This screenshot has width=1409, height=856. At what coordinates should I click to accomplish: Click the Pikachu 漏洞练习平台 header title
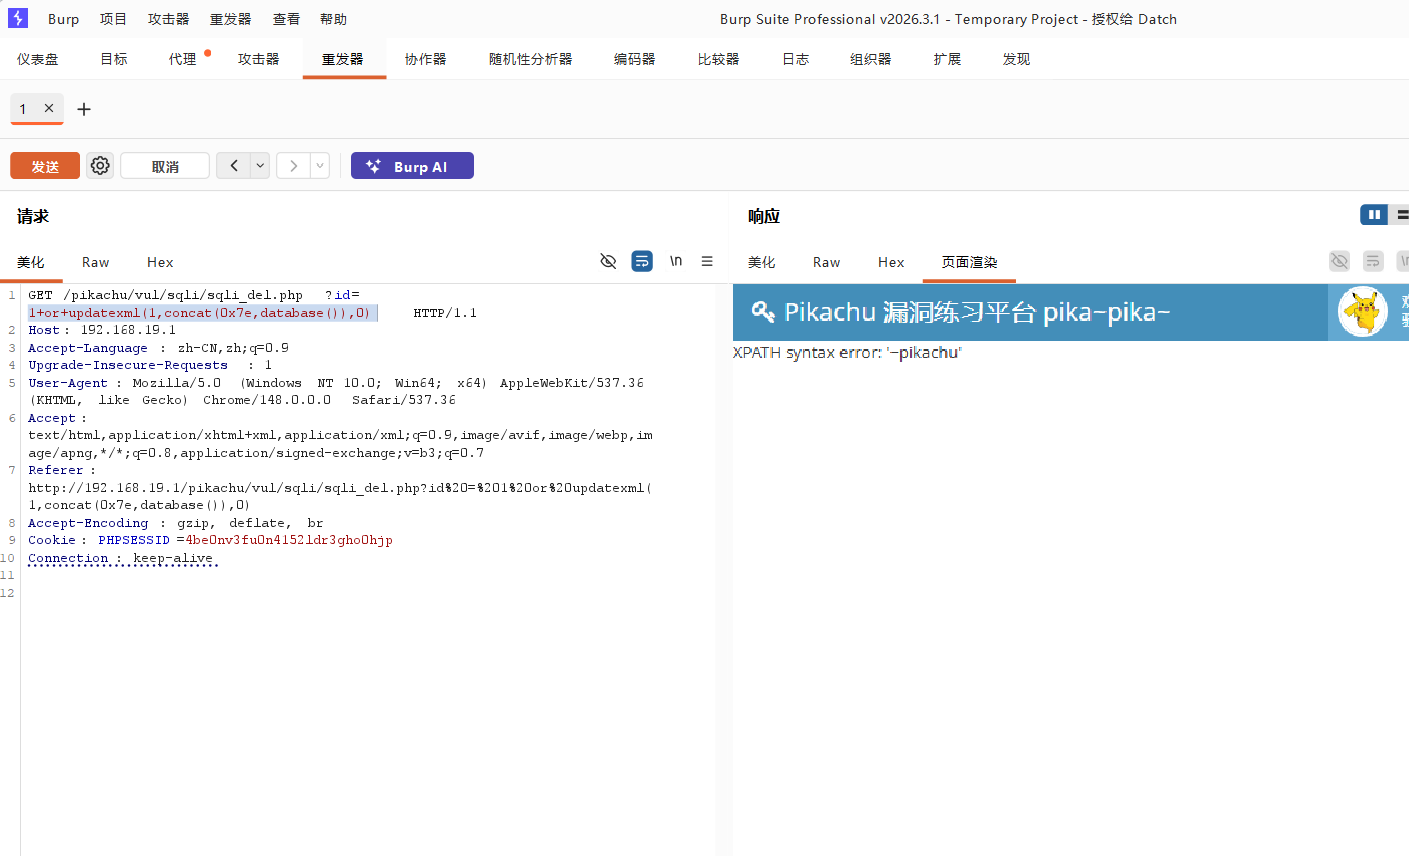[x=977, y=312]
